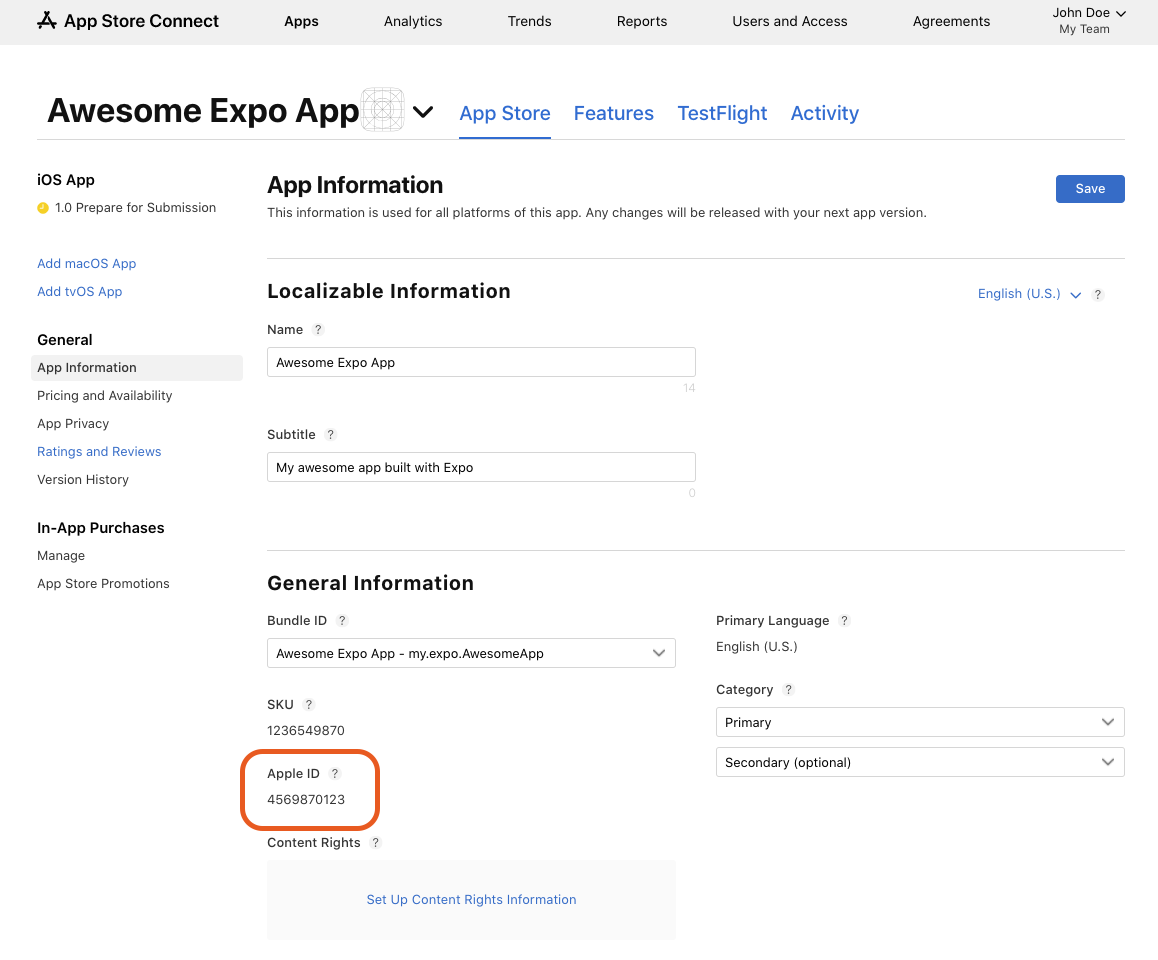Click the Category help question mark
Screen dimensions: 1158x960
pos(788,689)
